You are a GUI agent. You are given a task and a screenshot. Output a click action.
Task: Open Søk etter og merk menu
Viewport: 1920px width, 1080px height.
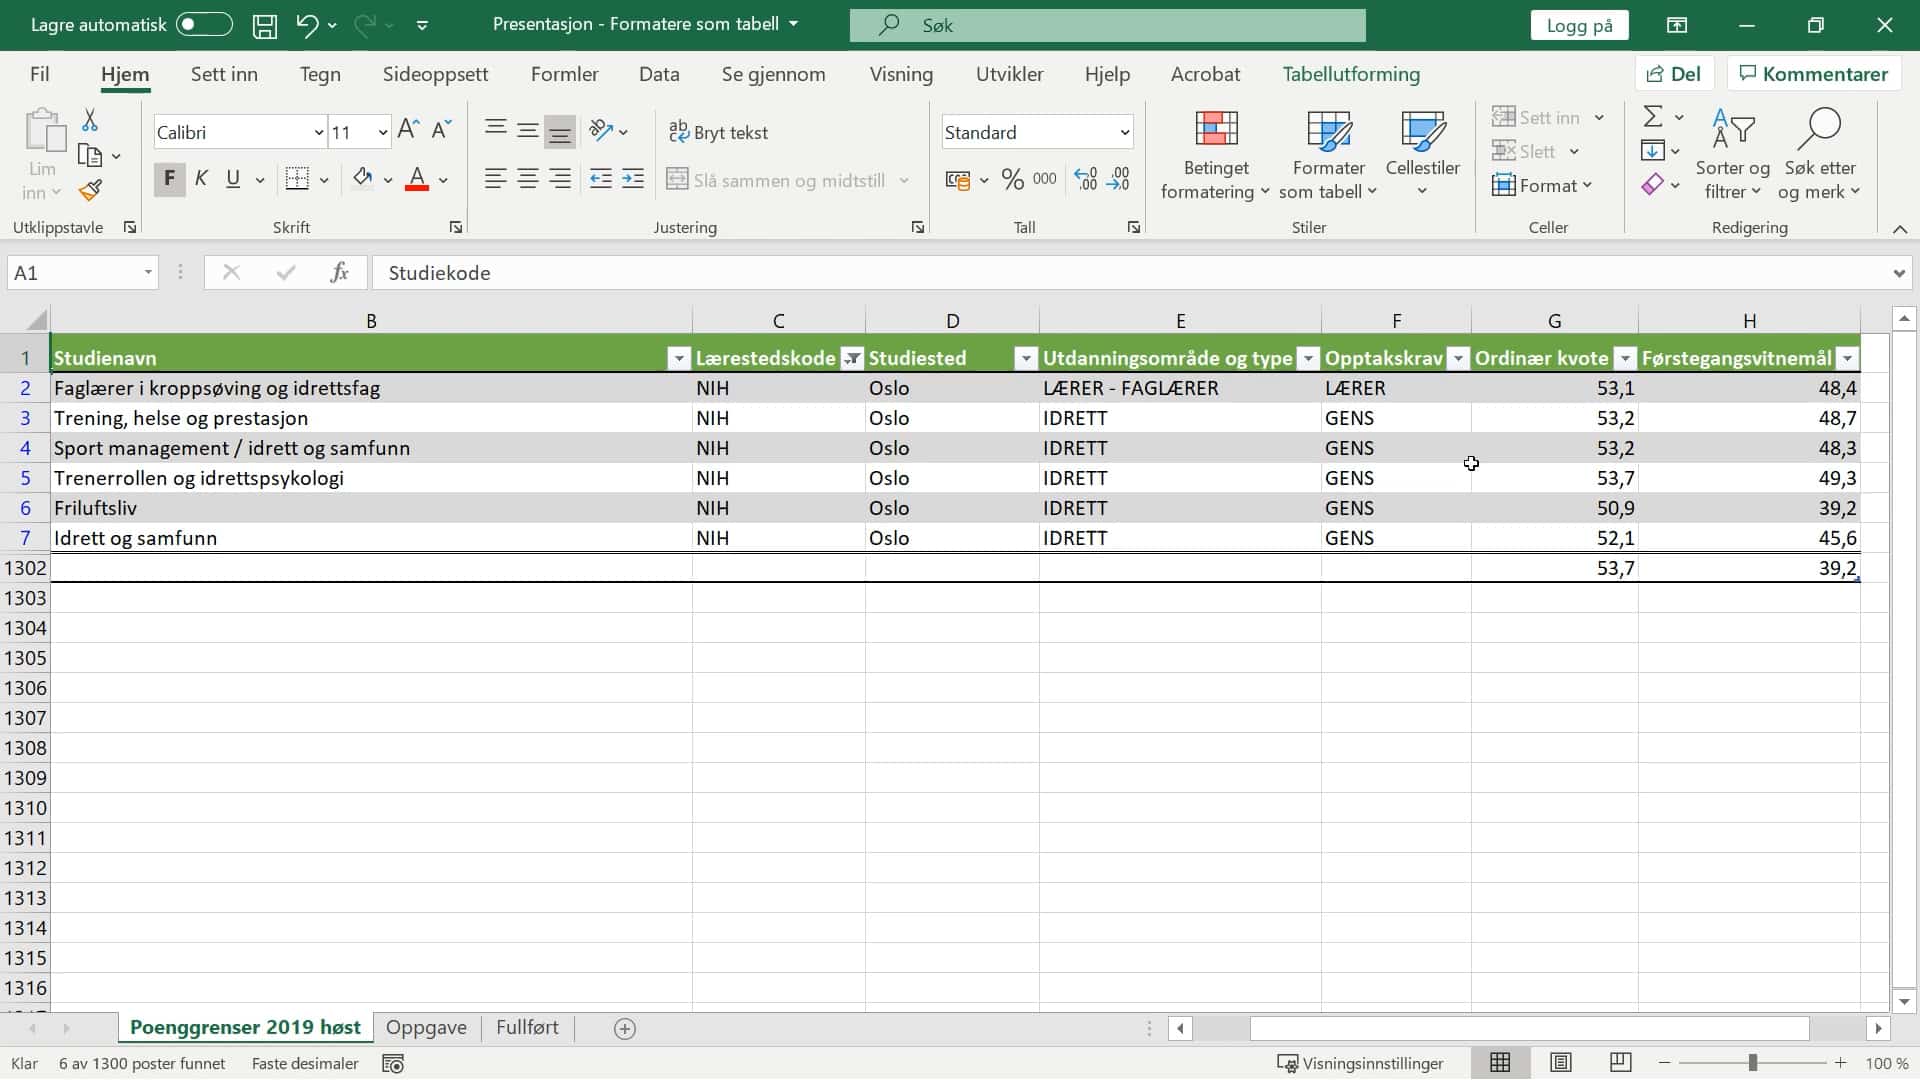tap(1819, 155)
